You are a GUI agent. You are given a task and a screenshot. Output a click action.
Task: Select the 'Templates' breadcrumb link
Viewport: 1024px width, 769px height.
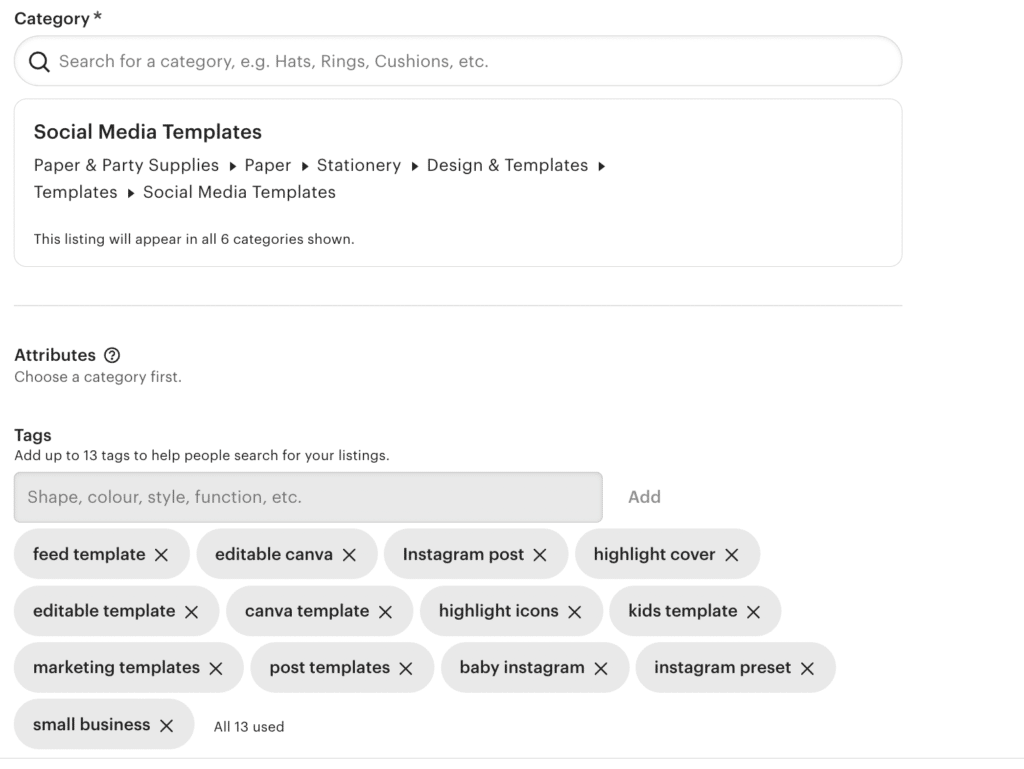(x=75, y=191)
